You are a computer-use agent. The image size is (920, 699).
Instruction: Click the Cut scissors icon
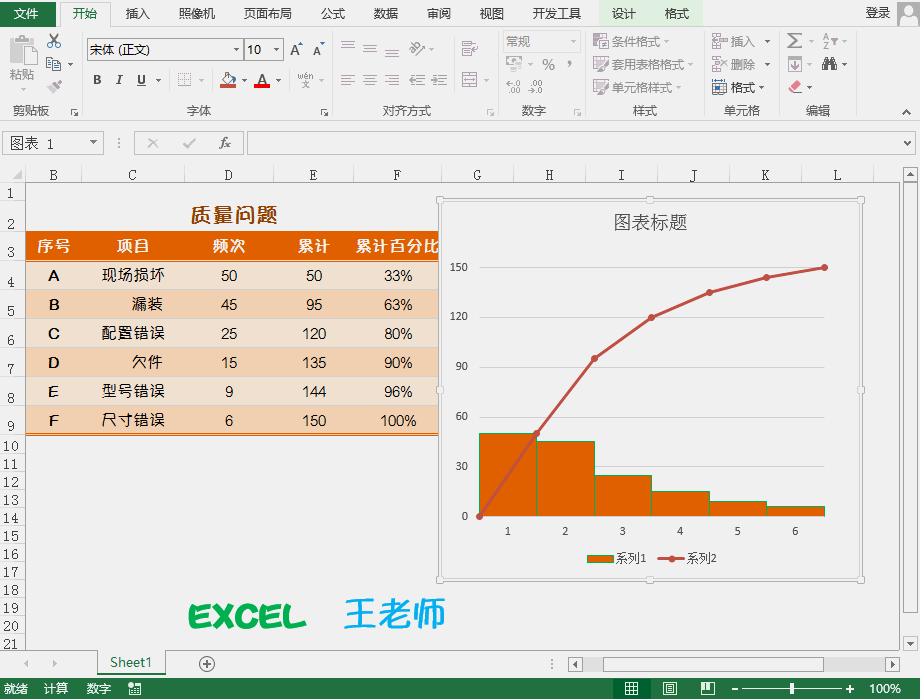[54, 41]
